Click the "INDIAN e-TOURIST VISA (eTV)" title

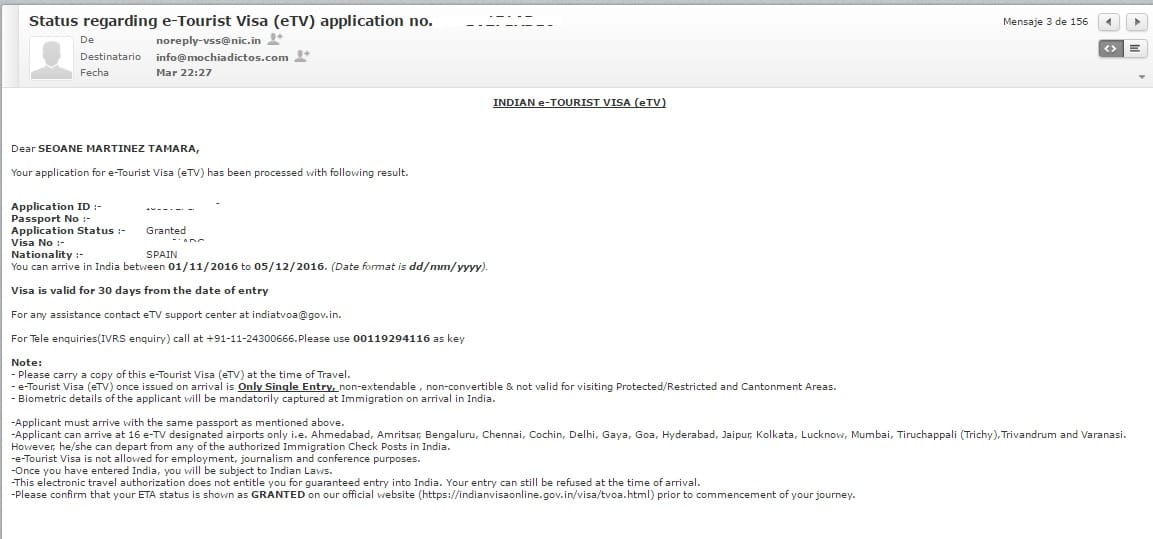tap(579, 103)
